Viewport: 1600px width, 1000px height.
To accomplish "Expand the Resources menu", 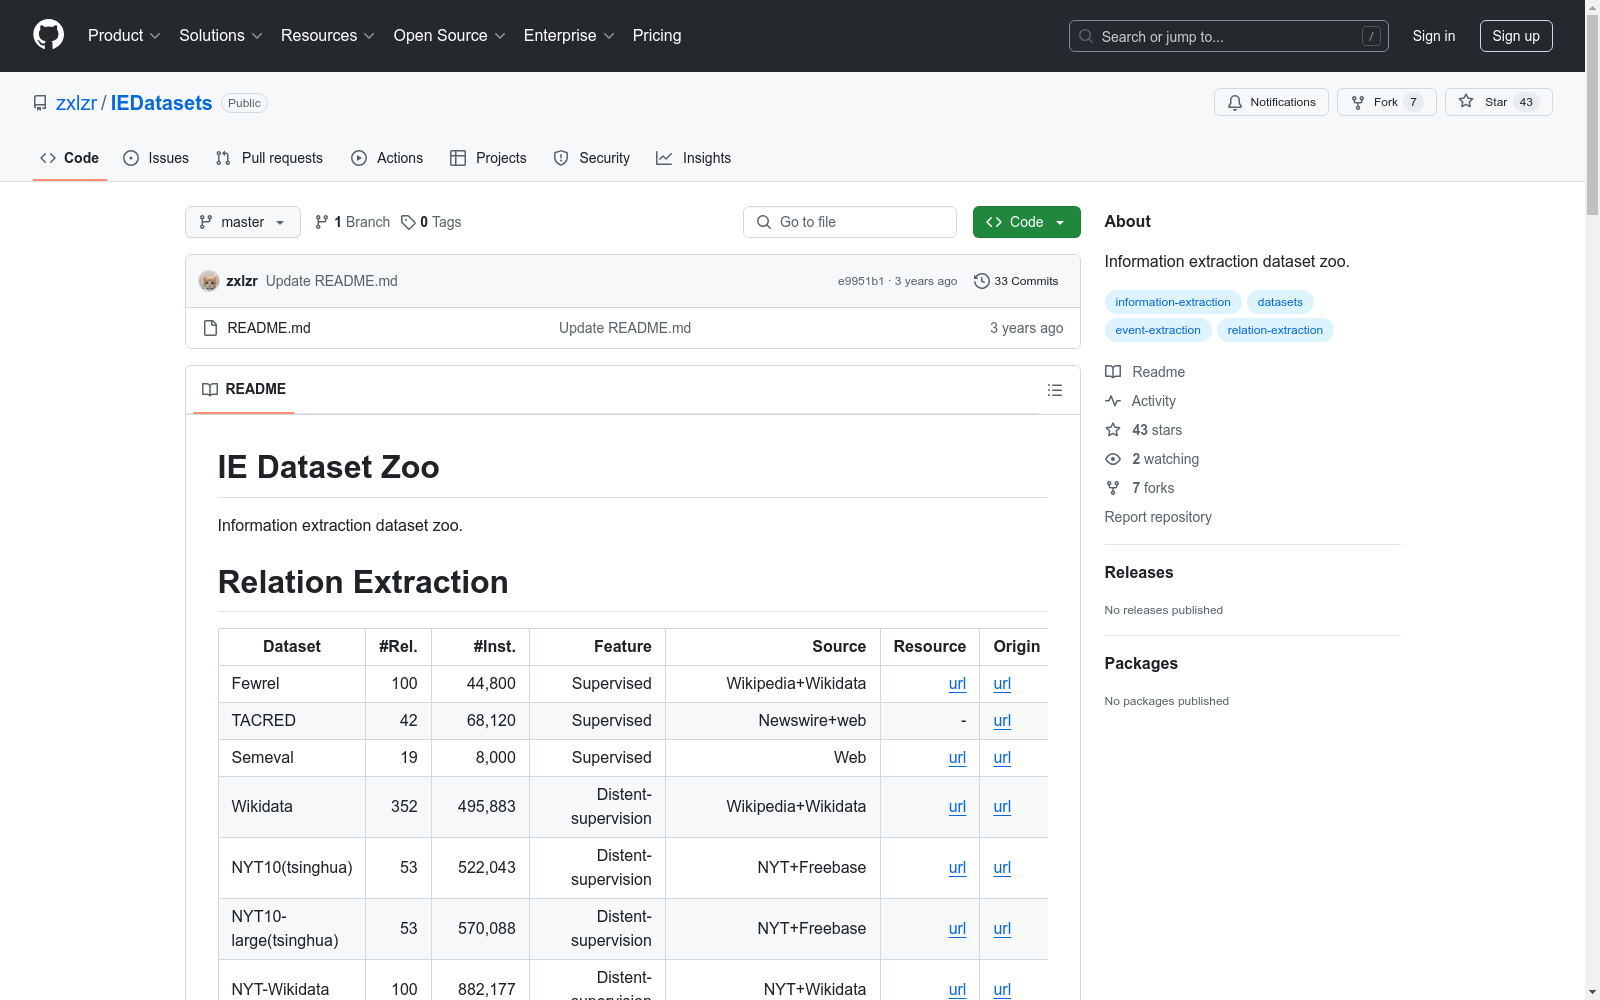I will 328,35.
